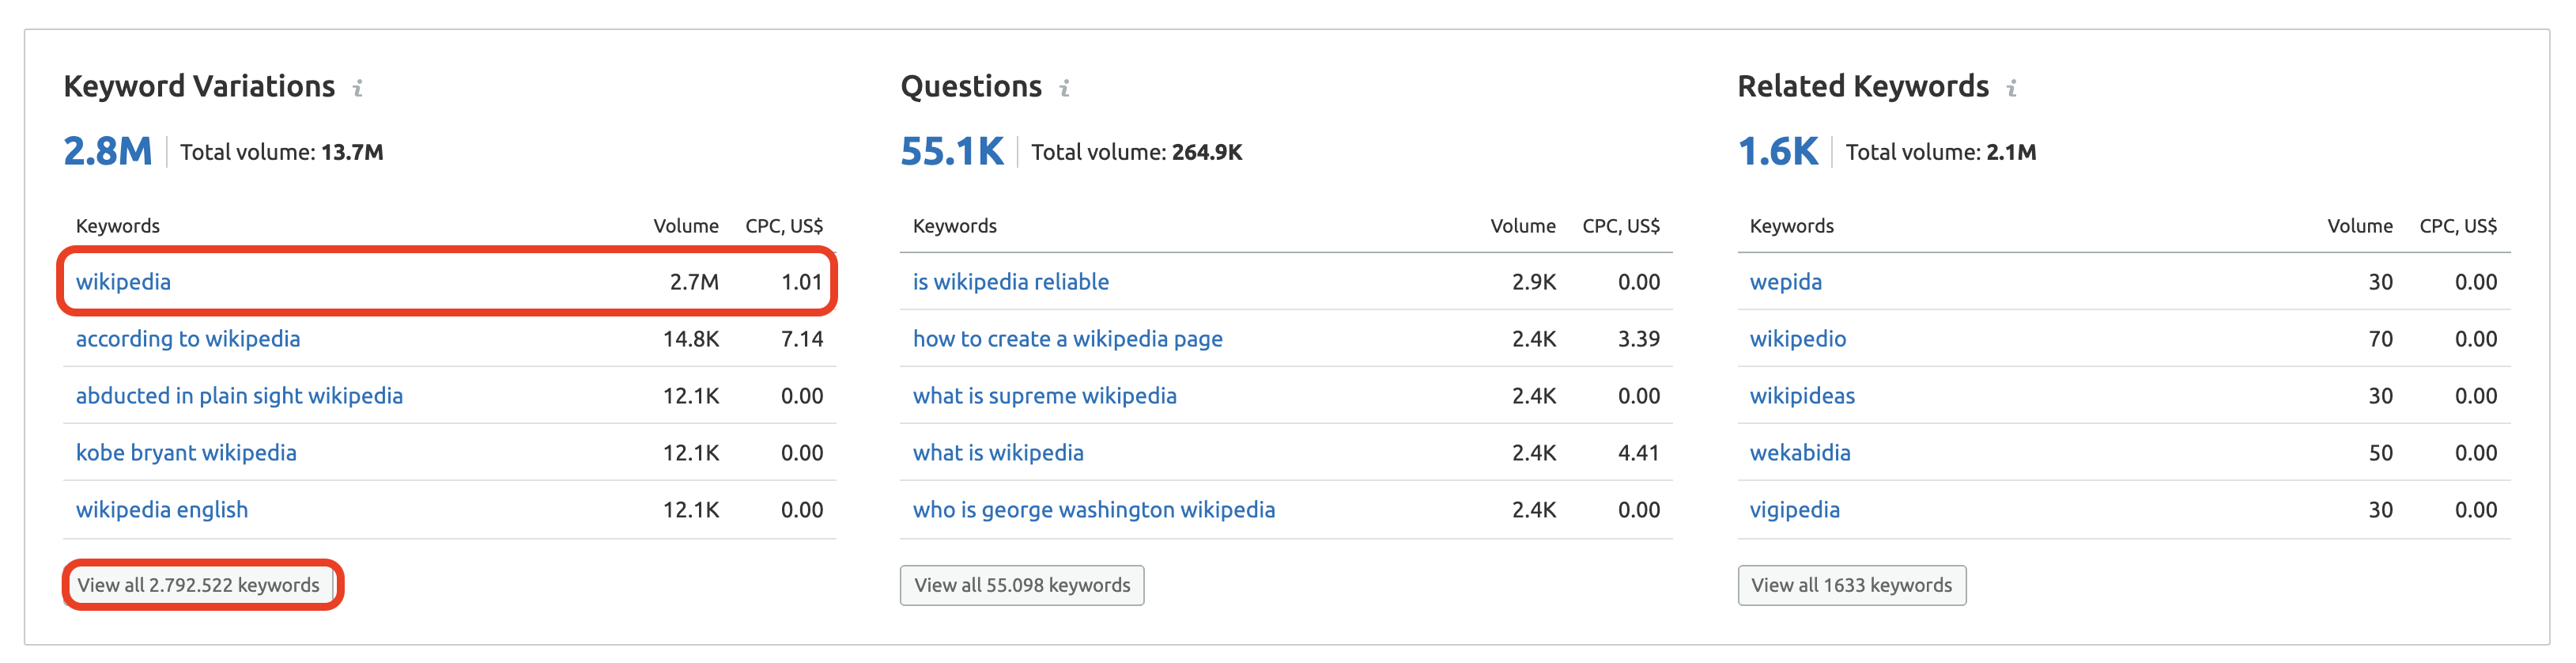Open 'what is wikipedia' question link

(x=998, y=453)
